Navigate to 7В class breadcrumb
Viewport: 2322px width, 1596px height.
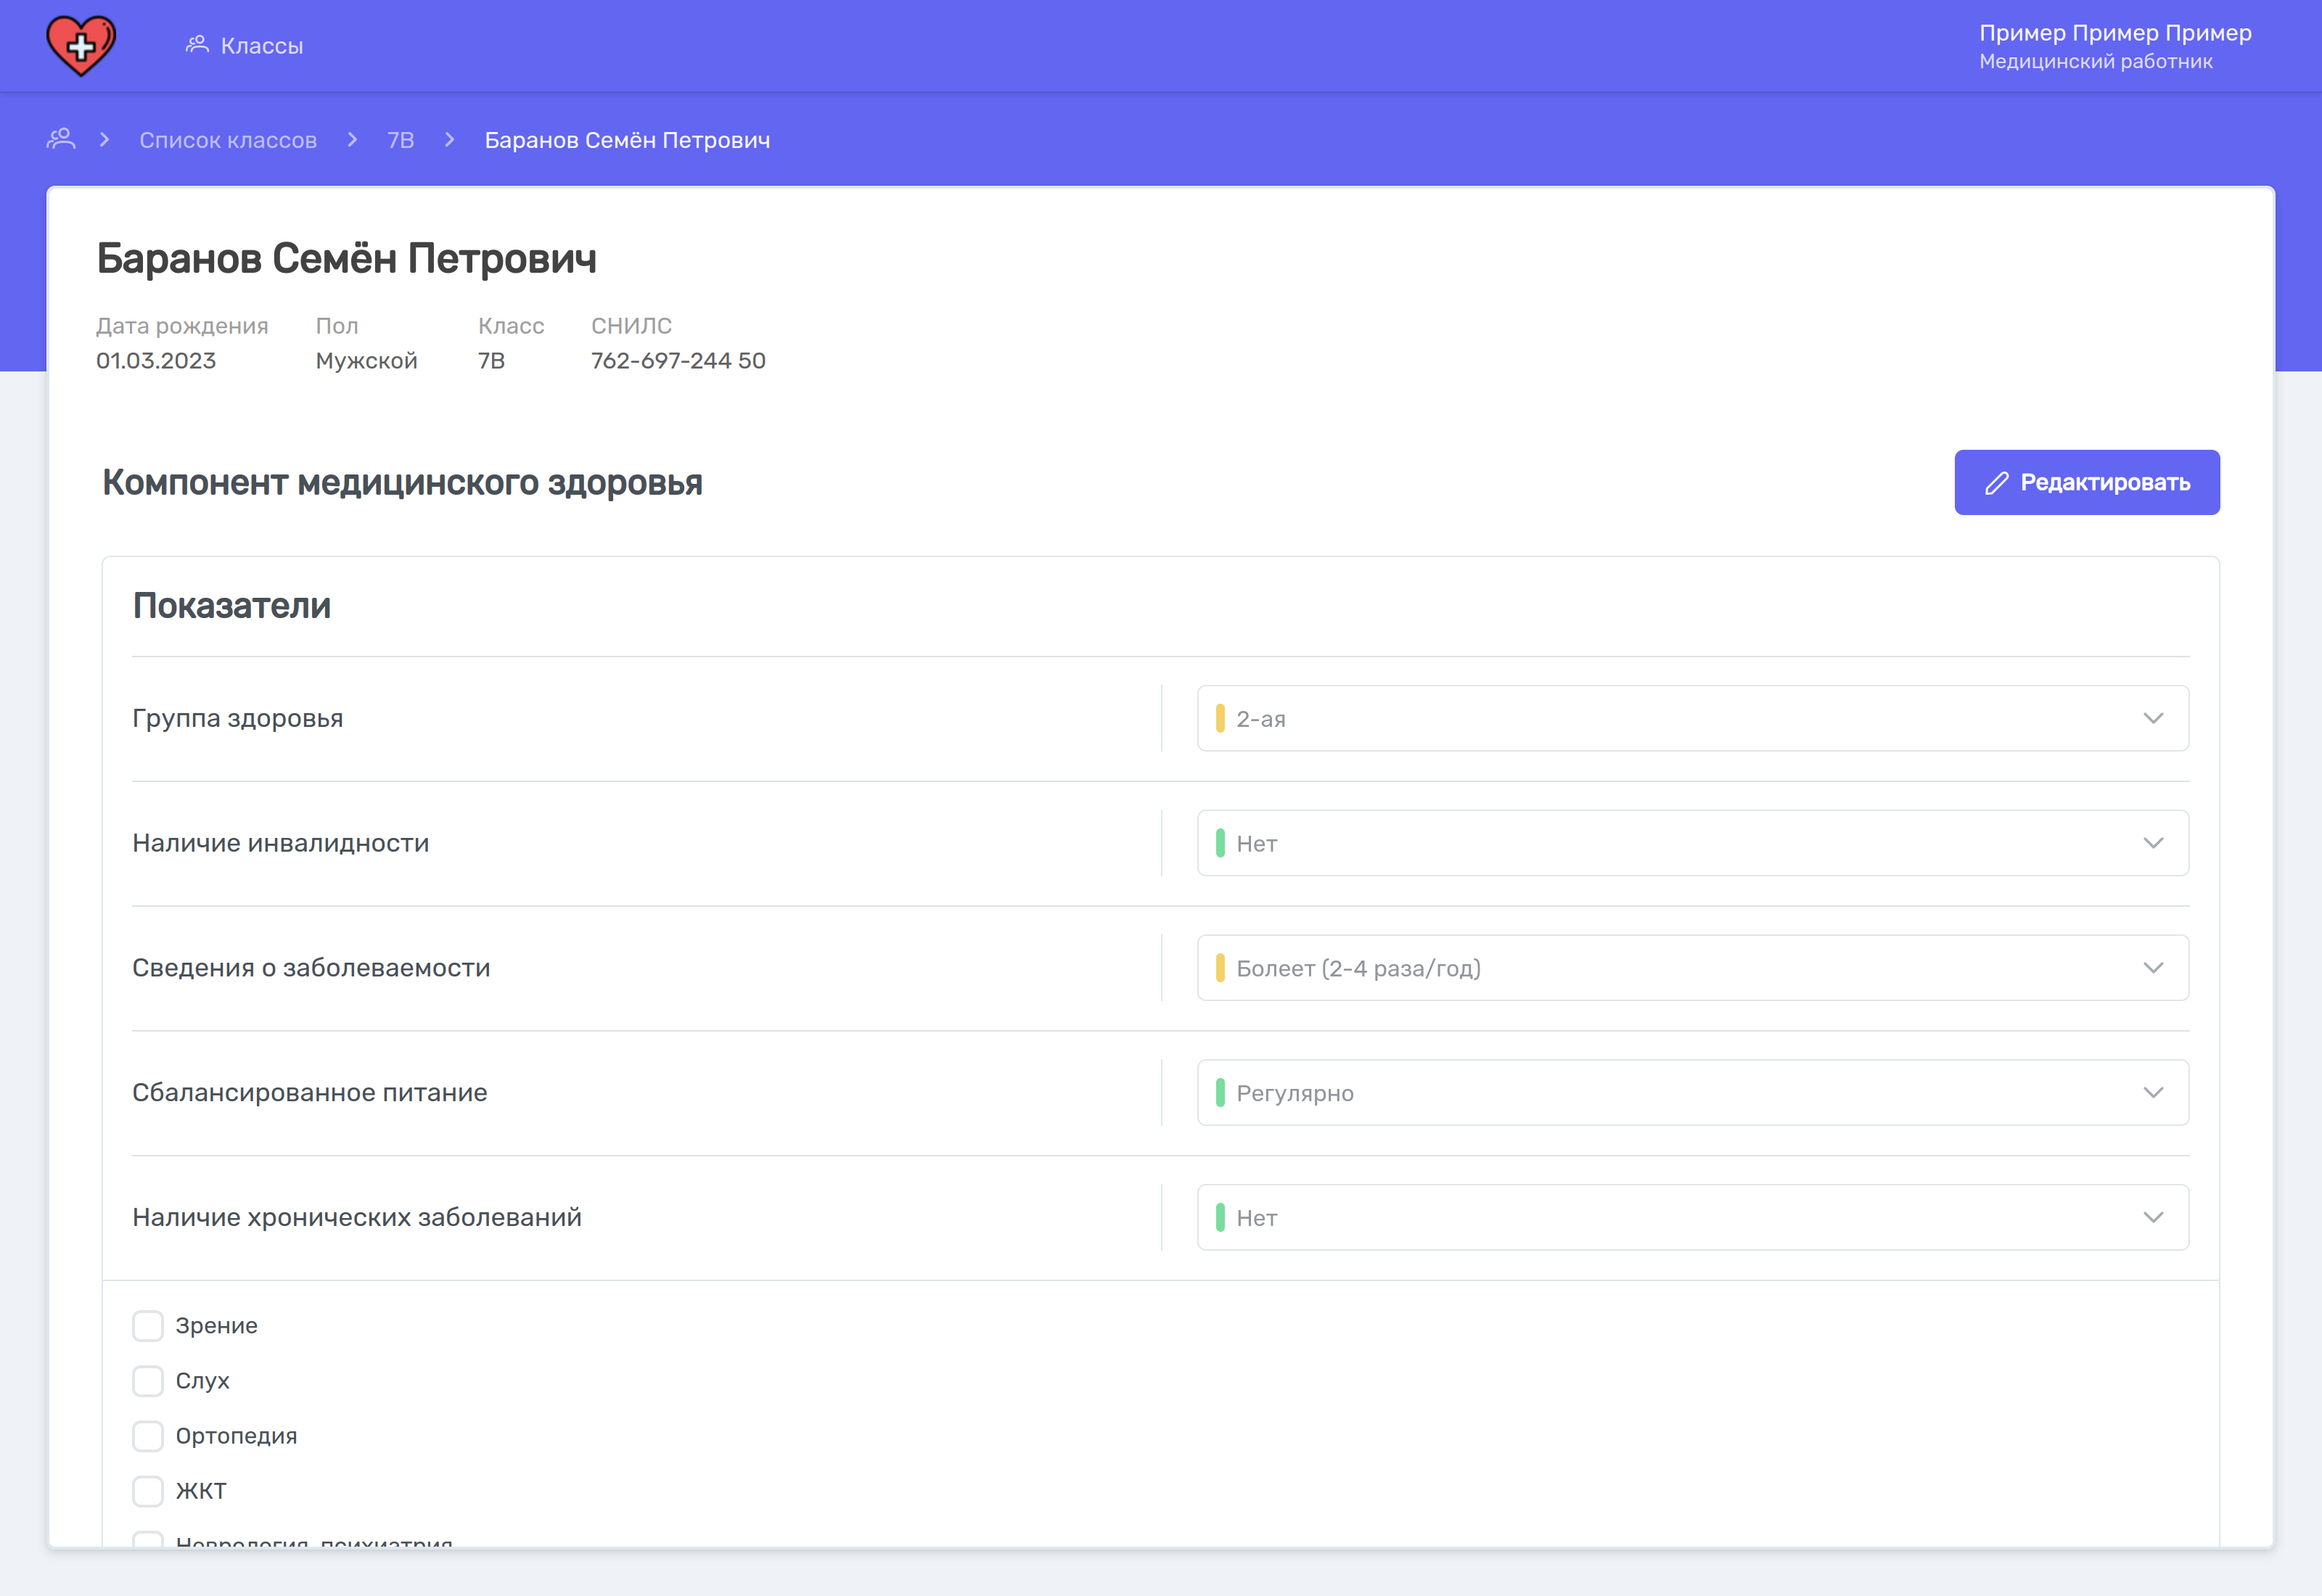400,140
